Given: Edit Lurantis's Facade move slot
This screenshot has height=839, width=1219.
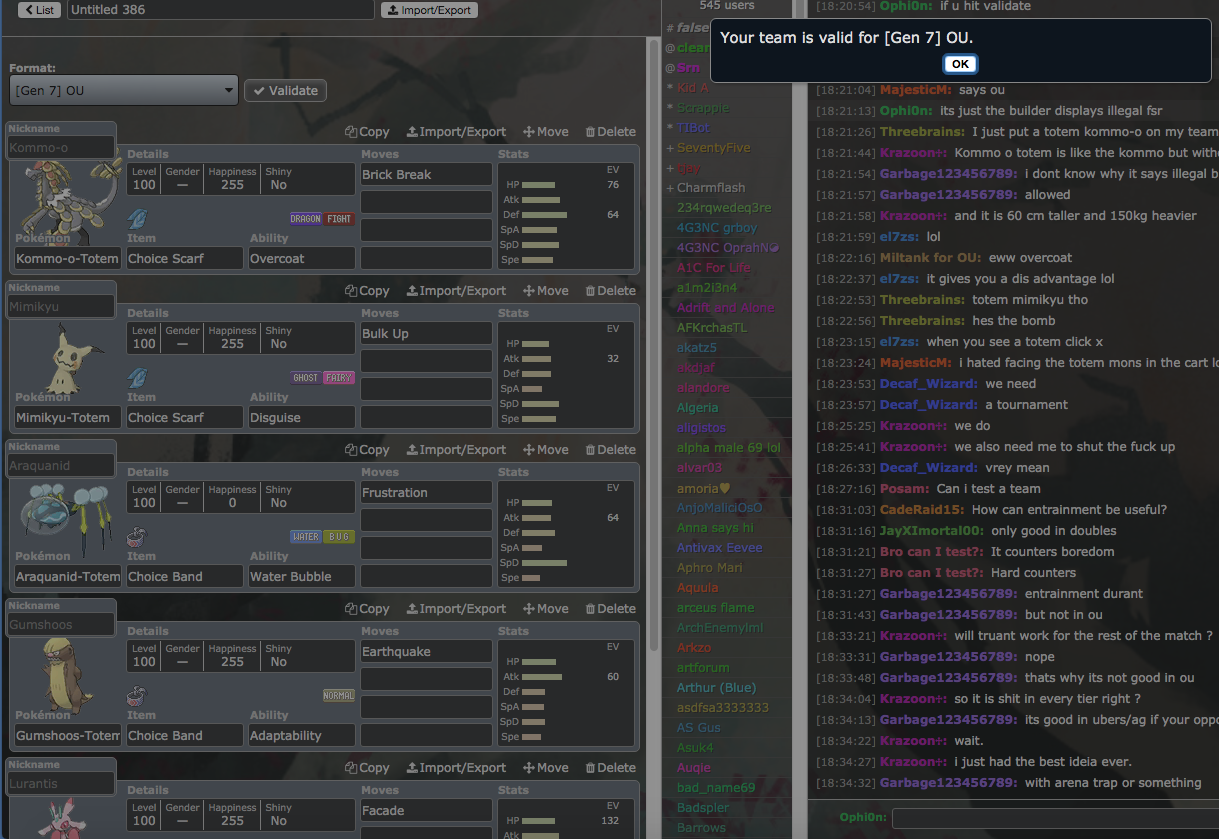Looking at the screenshot, I should [426, 810].
